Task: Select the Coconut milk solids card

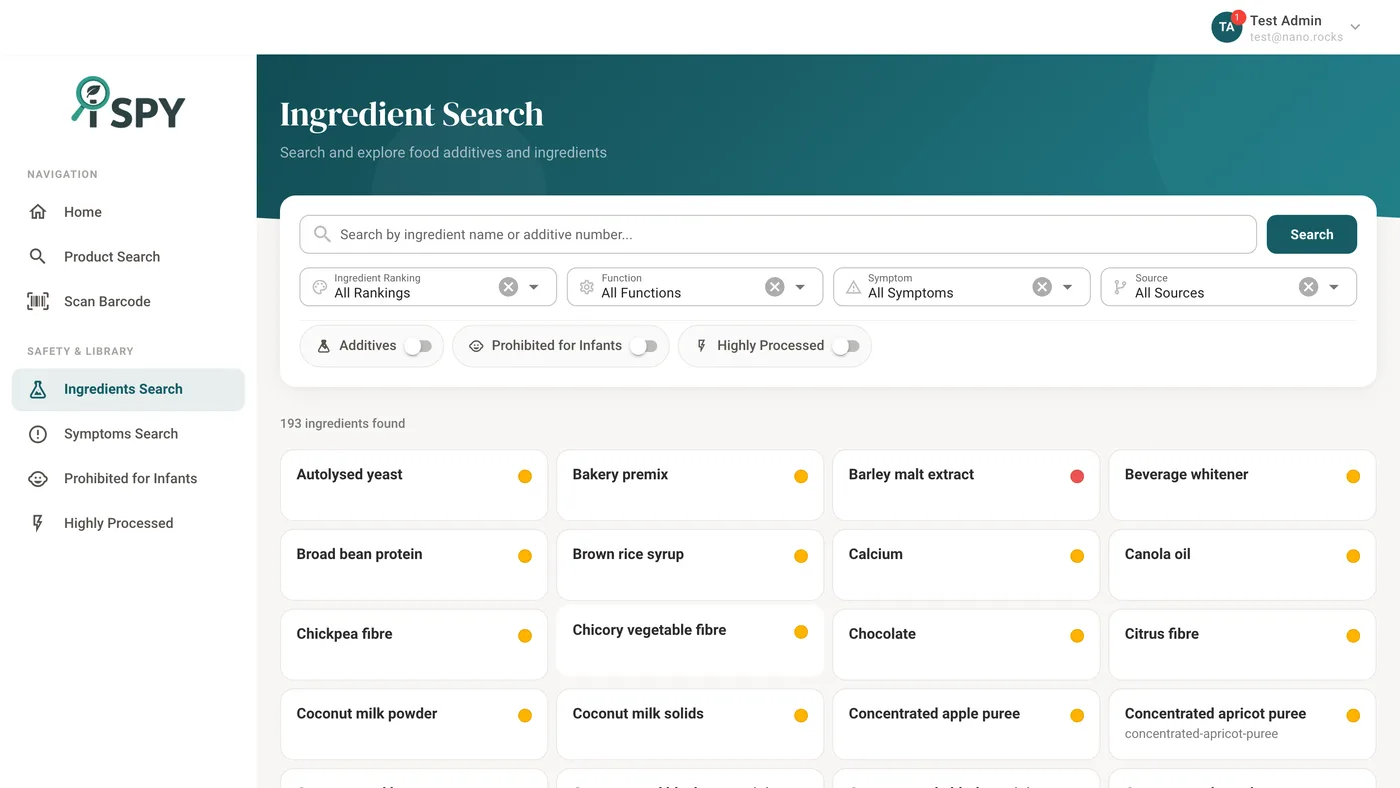Action: pos(690,724)
